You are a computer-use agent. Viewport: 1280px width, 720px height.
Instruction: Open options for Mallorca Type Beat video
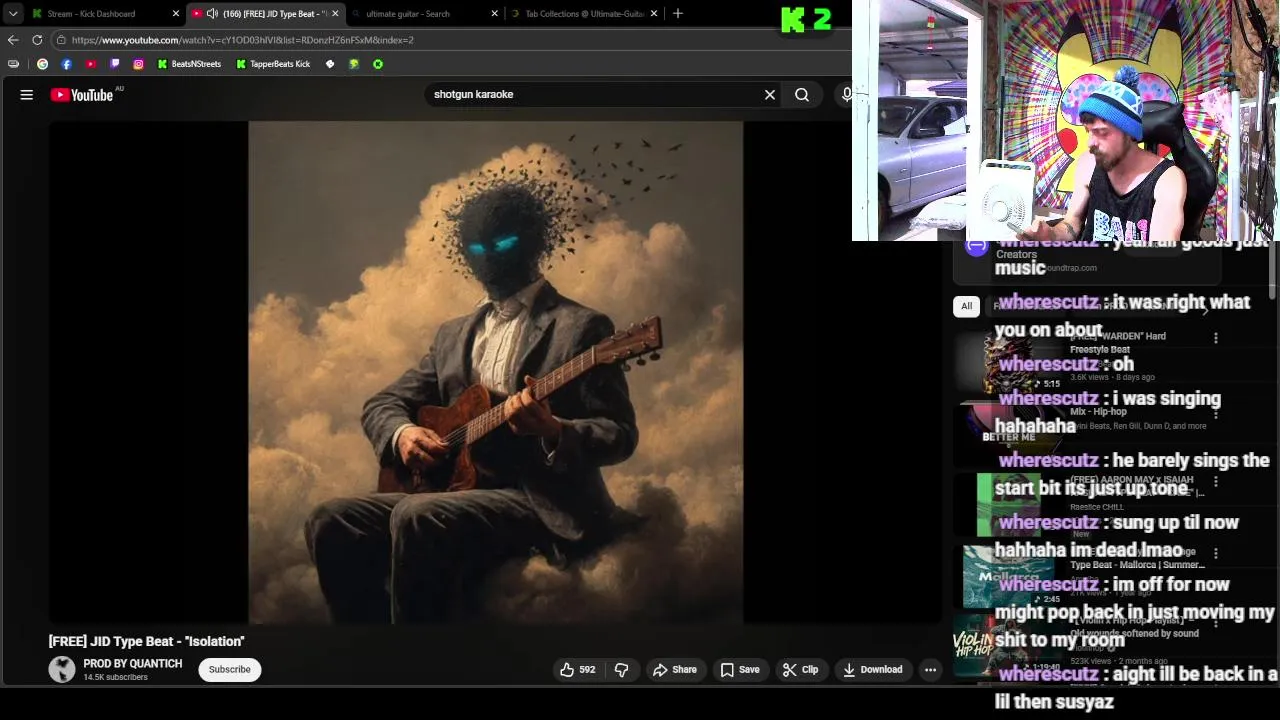point(1216,553)
